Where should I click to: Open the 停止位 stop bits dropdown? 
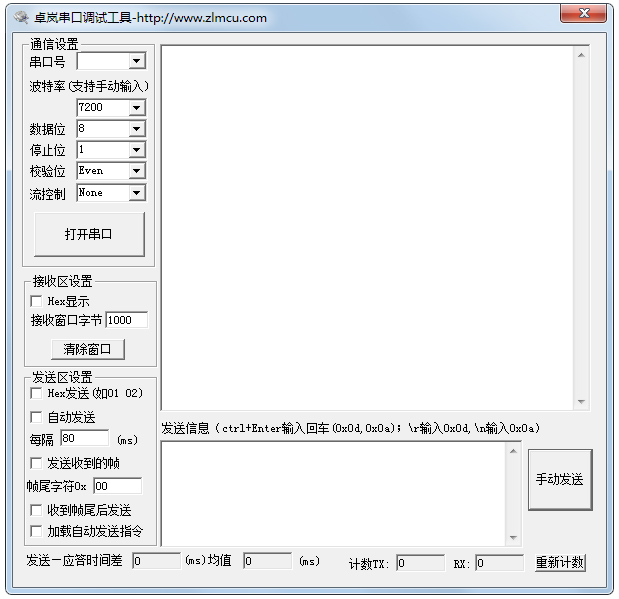137,150
